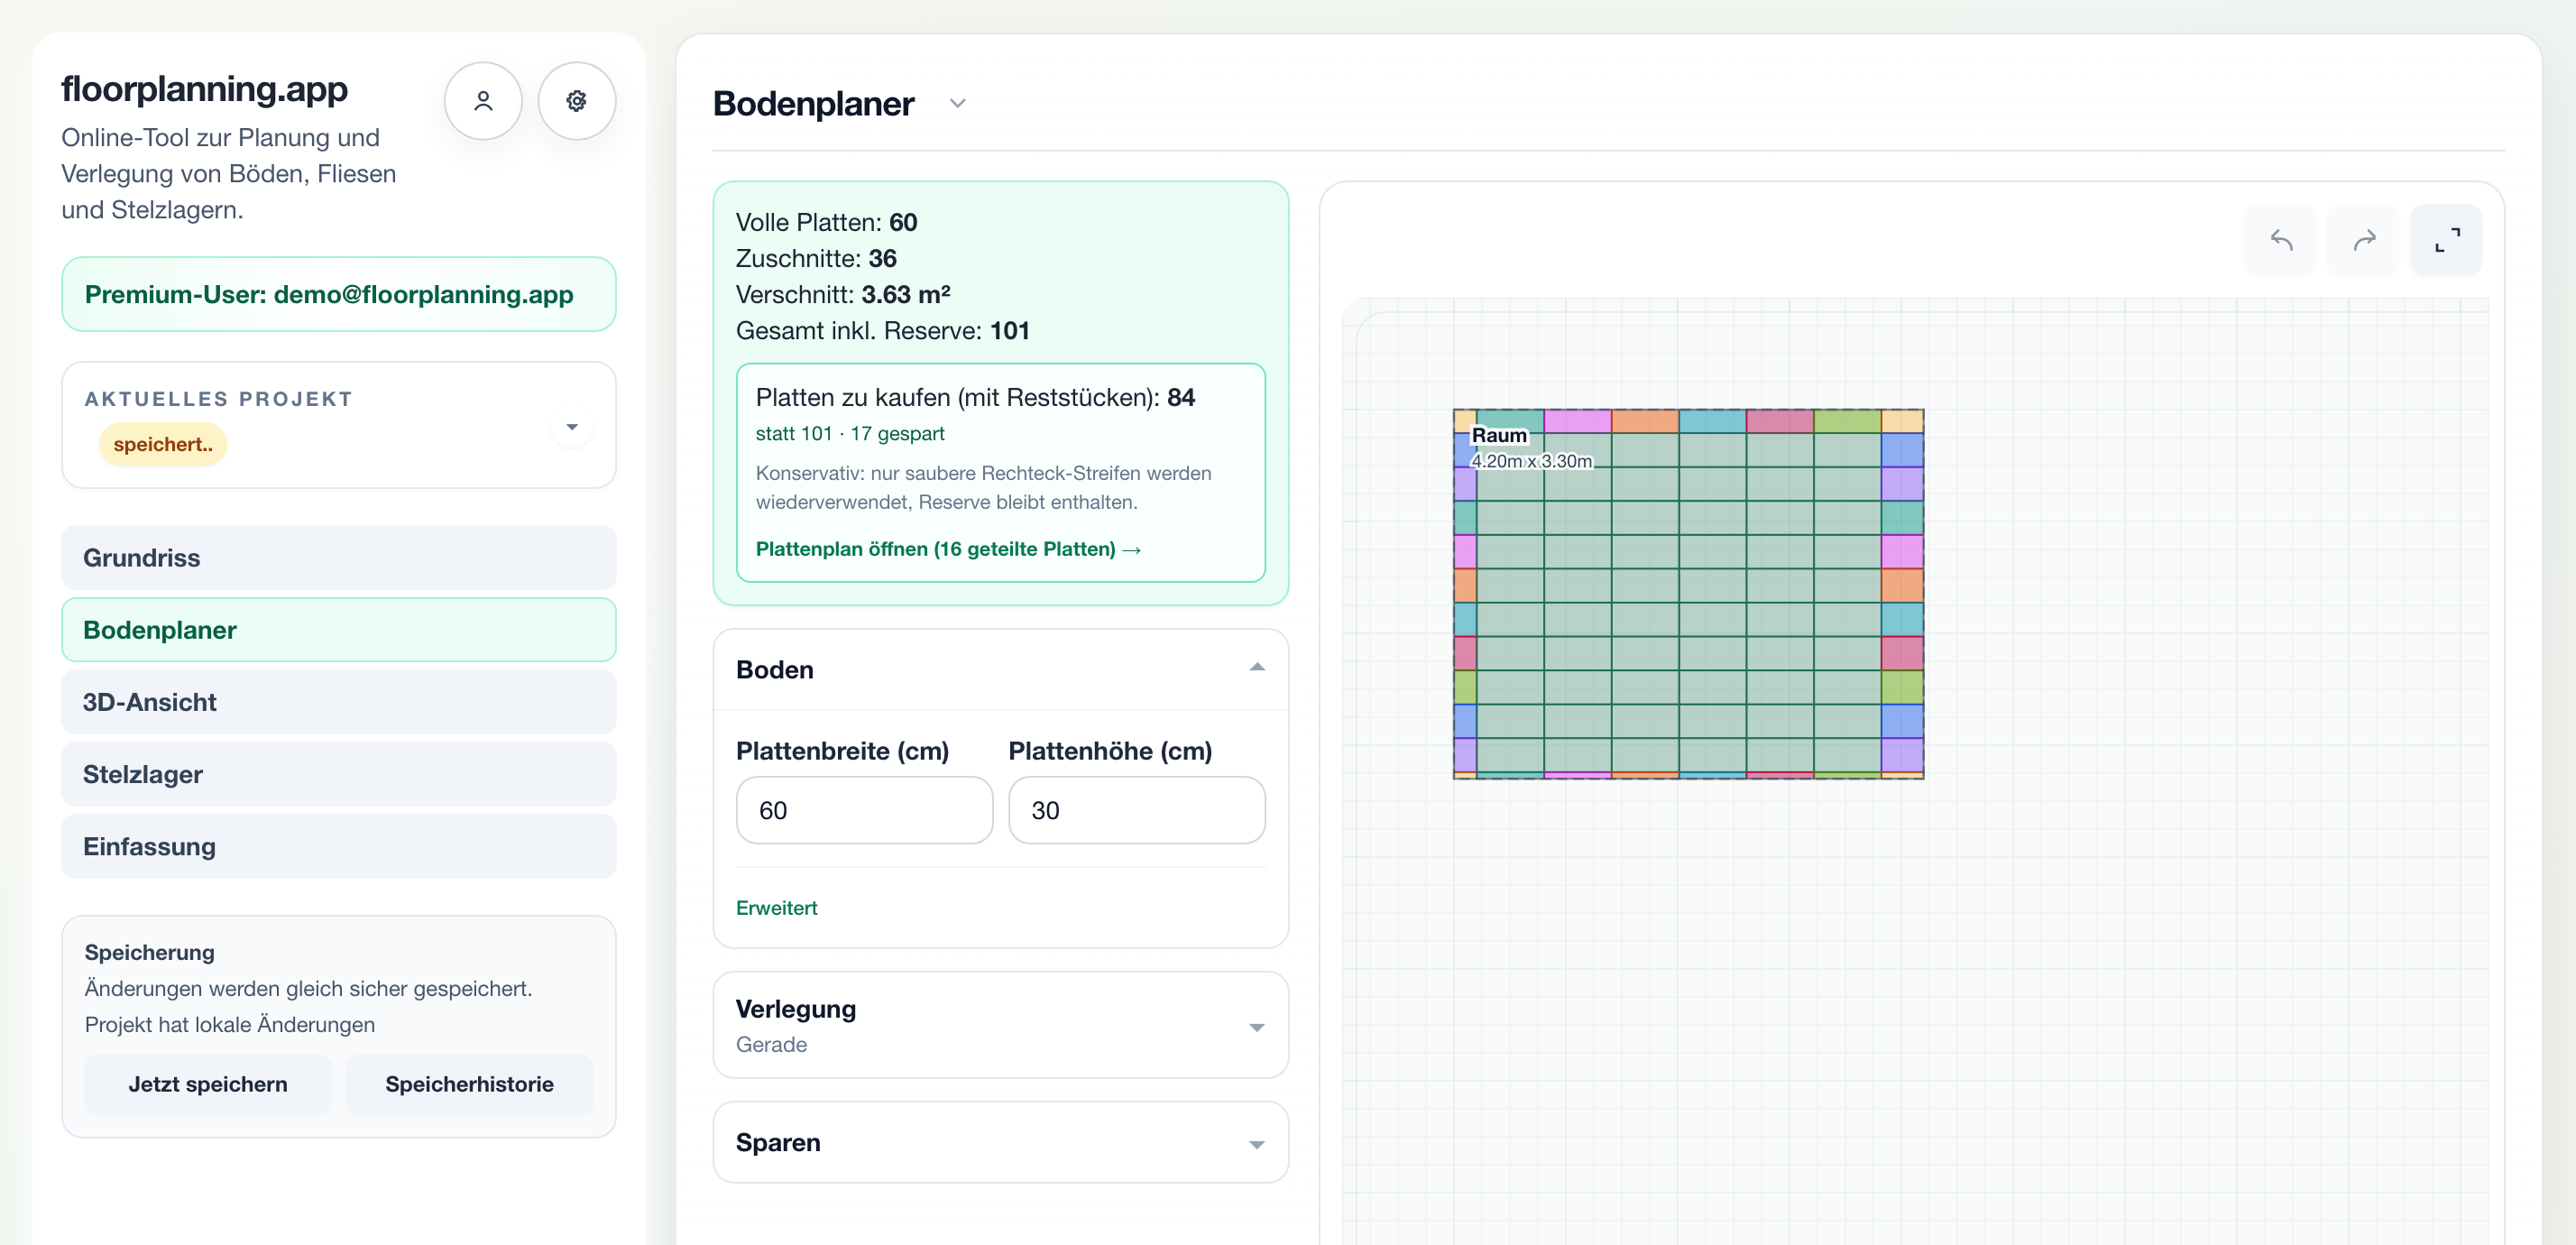Click the Erweitert link
Image resolution: width=2576 pixels, height=1245 pixels.
pos(776,908)
